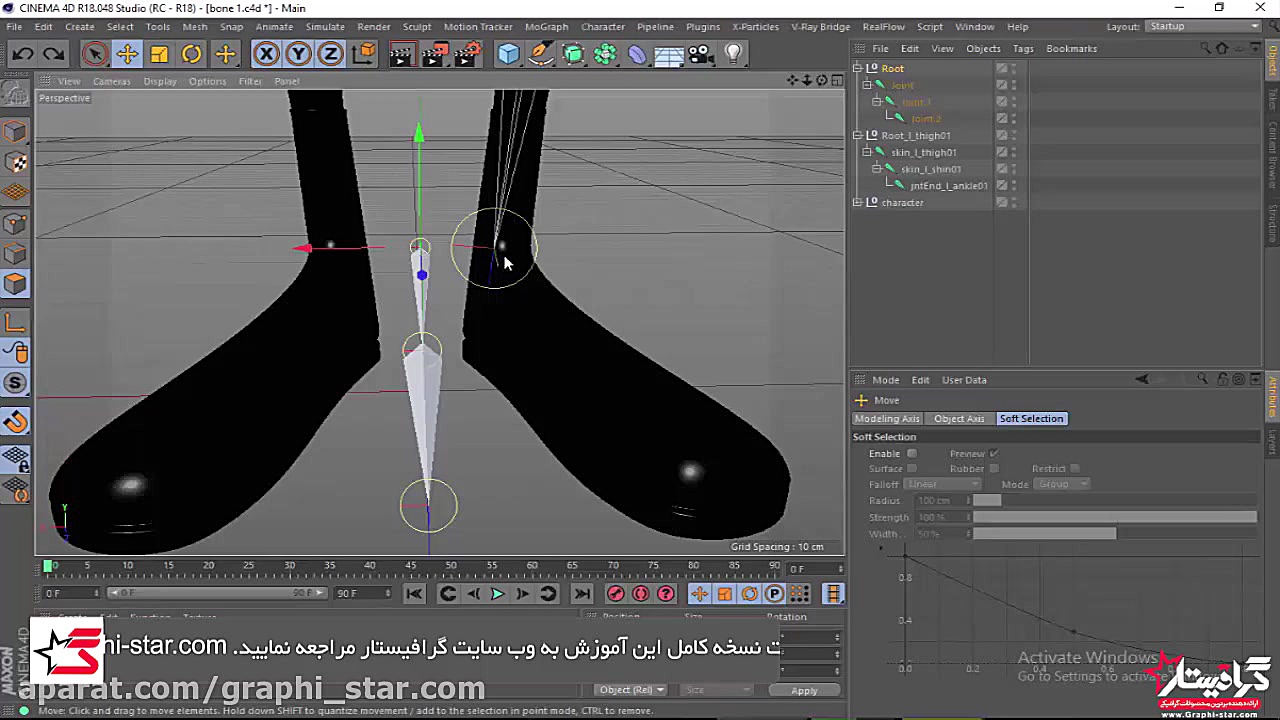Toggle the Preview checkbox in Soft Selection
Image resolution: width=1280 pixels, height=720 pixels.
(x=993, y=454)
